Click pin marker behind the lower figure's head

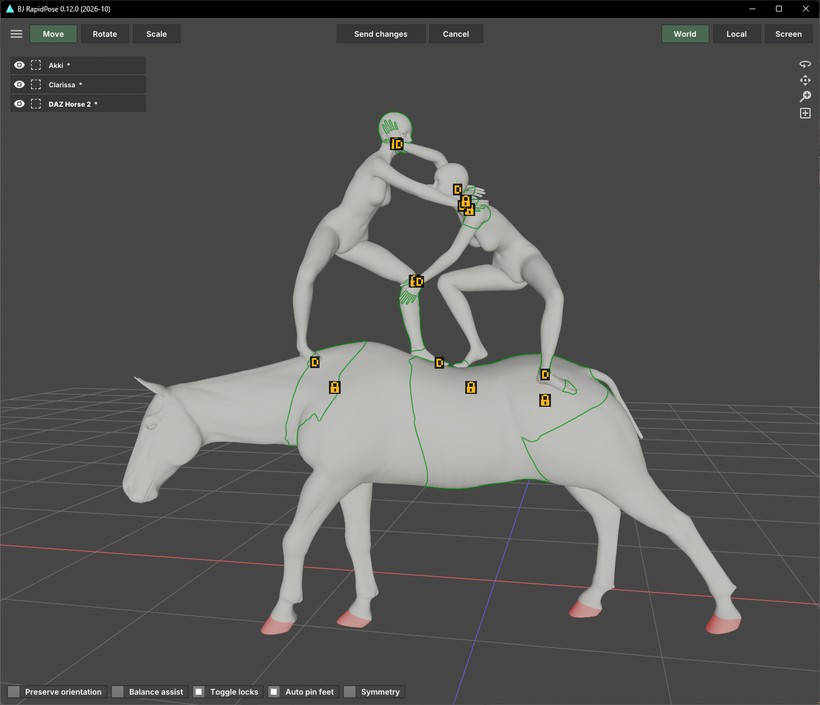tap(458, 189)
